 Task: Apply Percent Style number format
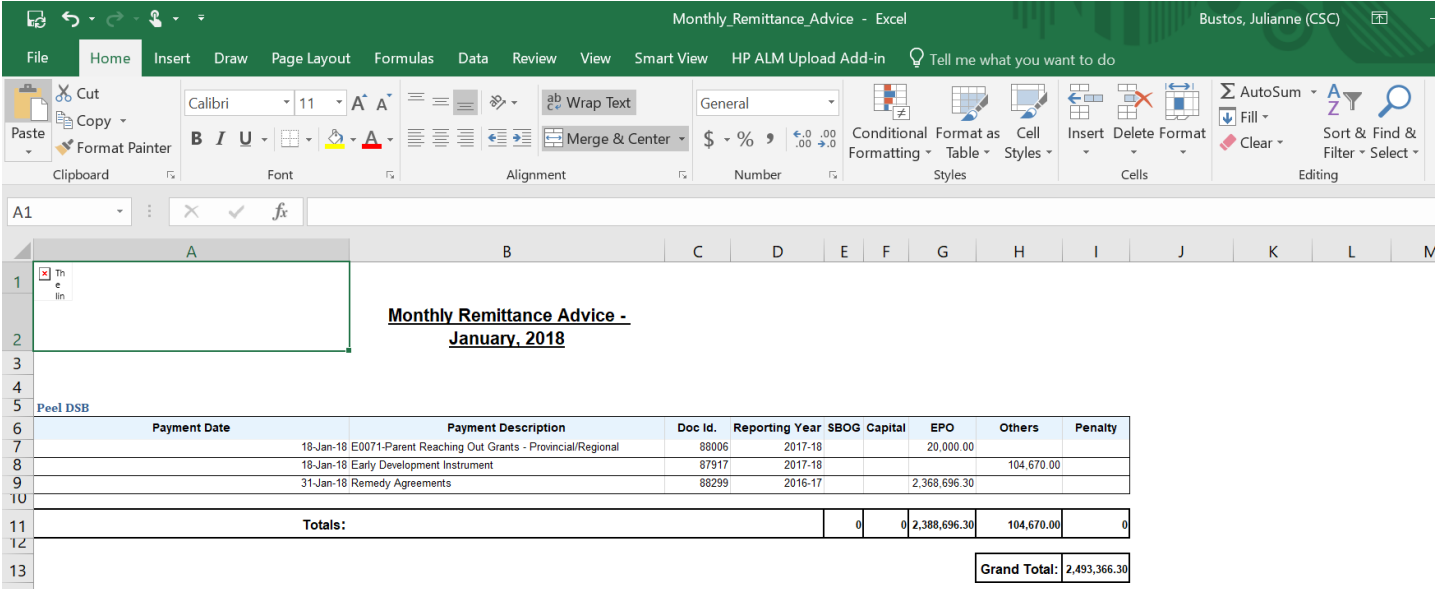tap(745, 139)
